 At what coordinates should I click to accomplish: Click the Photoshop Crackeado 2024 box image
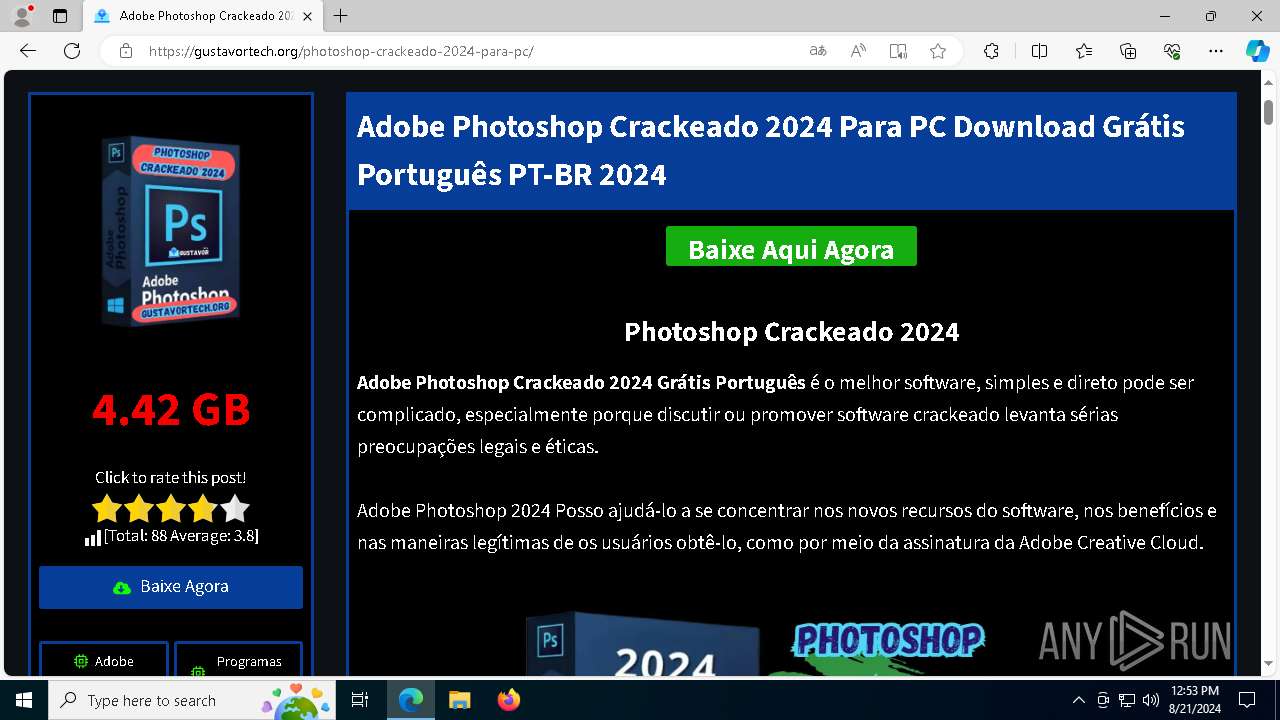pyautogui.click(x=171, y=232)
